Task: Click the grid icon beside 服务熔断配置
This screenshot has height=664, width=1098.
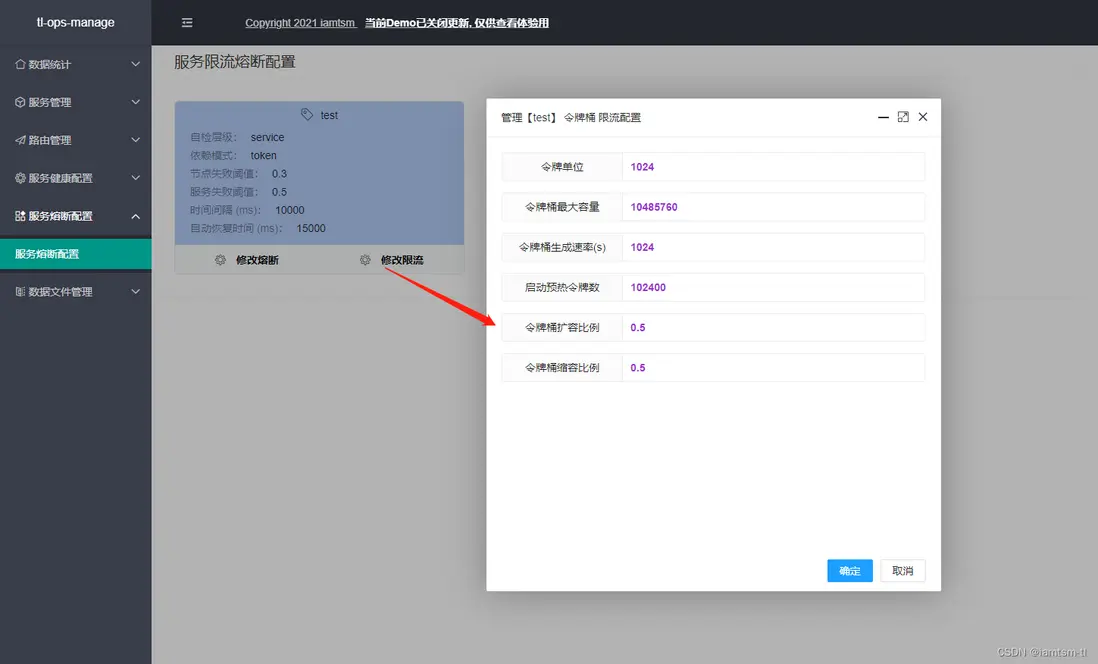Action: coord(20,216)
